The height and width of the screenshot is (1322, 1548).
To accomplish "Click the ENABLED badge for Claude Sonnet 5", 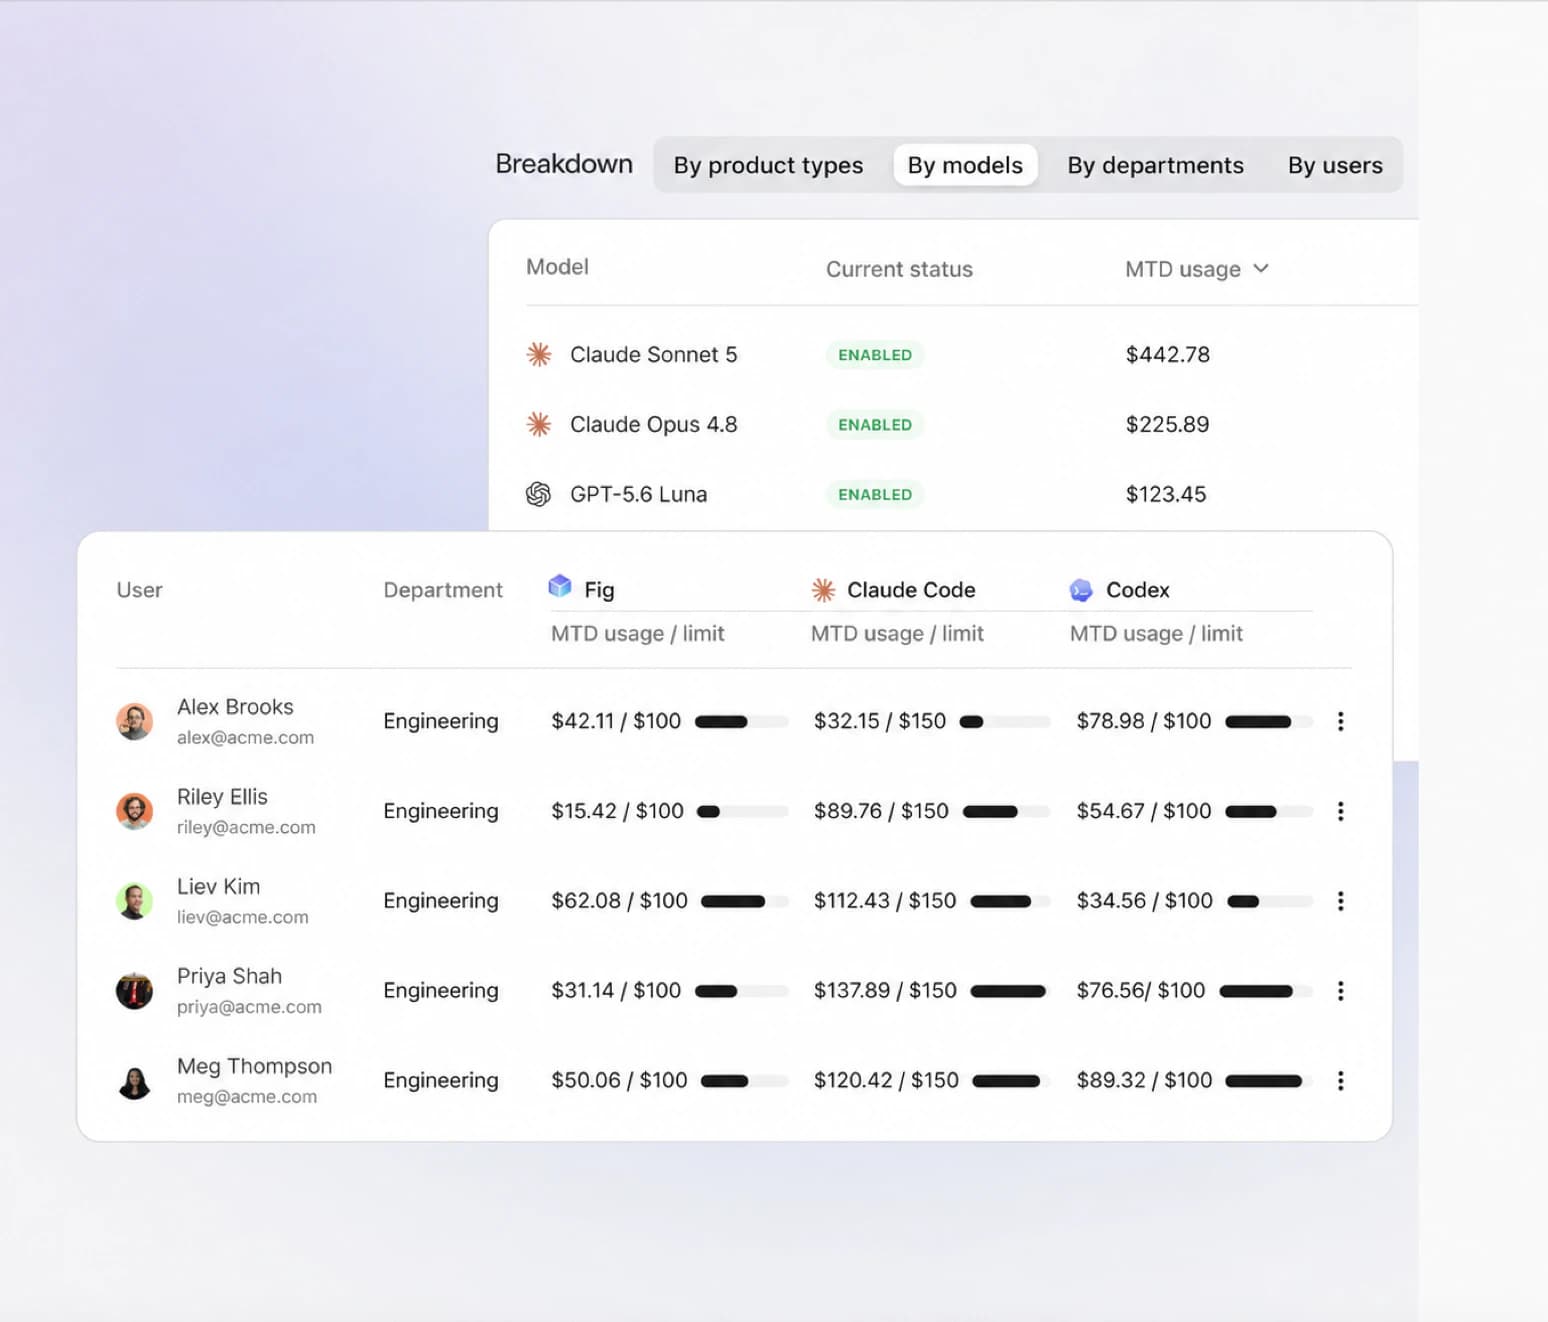I will click(x=875, y=355).
